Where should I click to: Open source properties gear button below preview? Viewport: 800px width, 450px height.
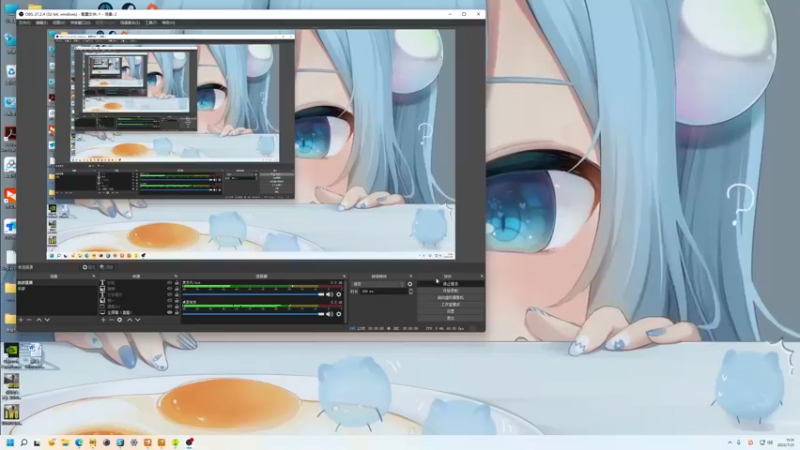click(x=89, y=267)
